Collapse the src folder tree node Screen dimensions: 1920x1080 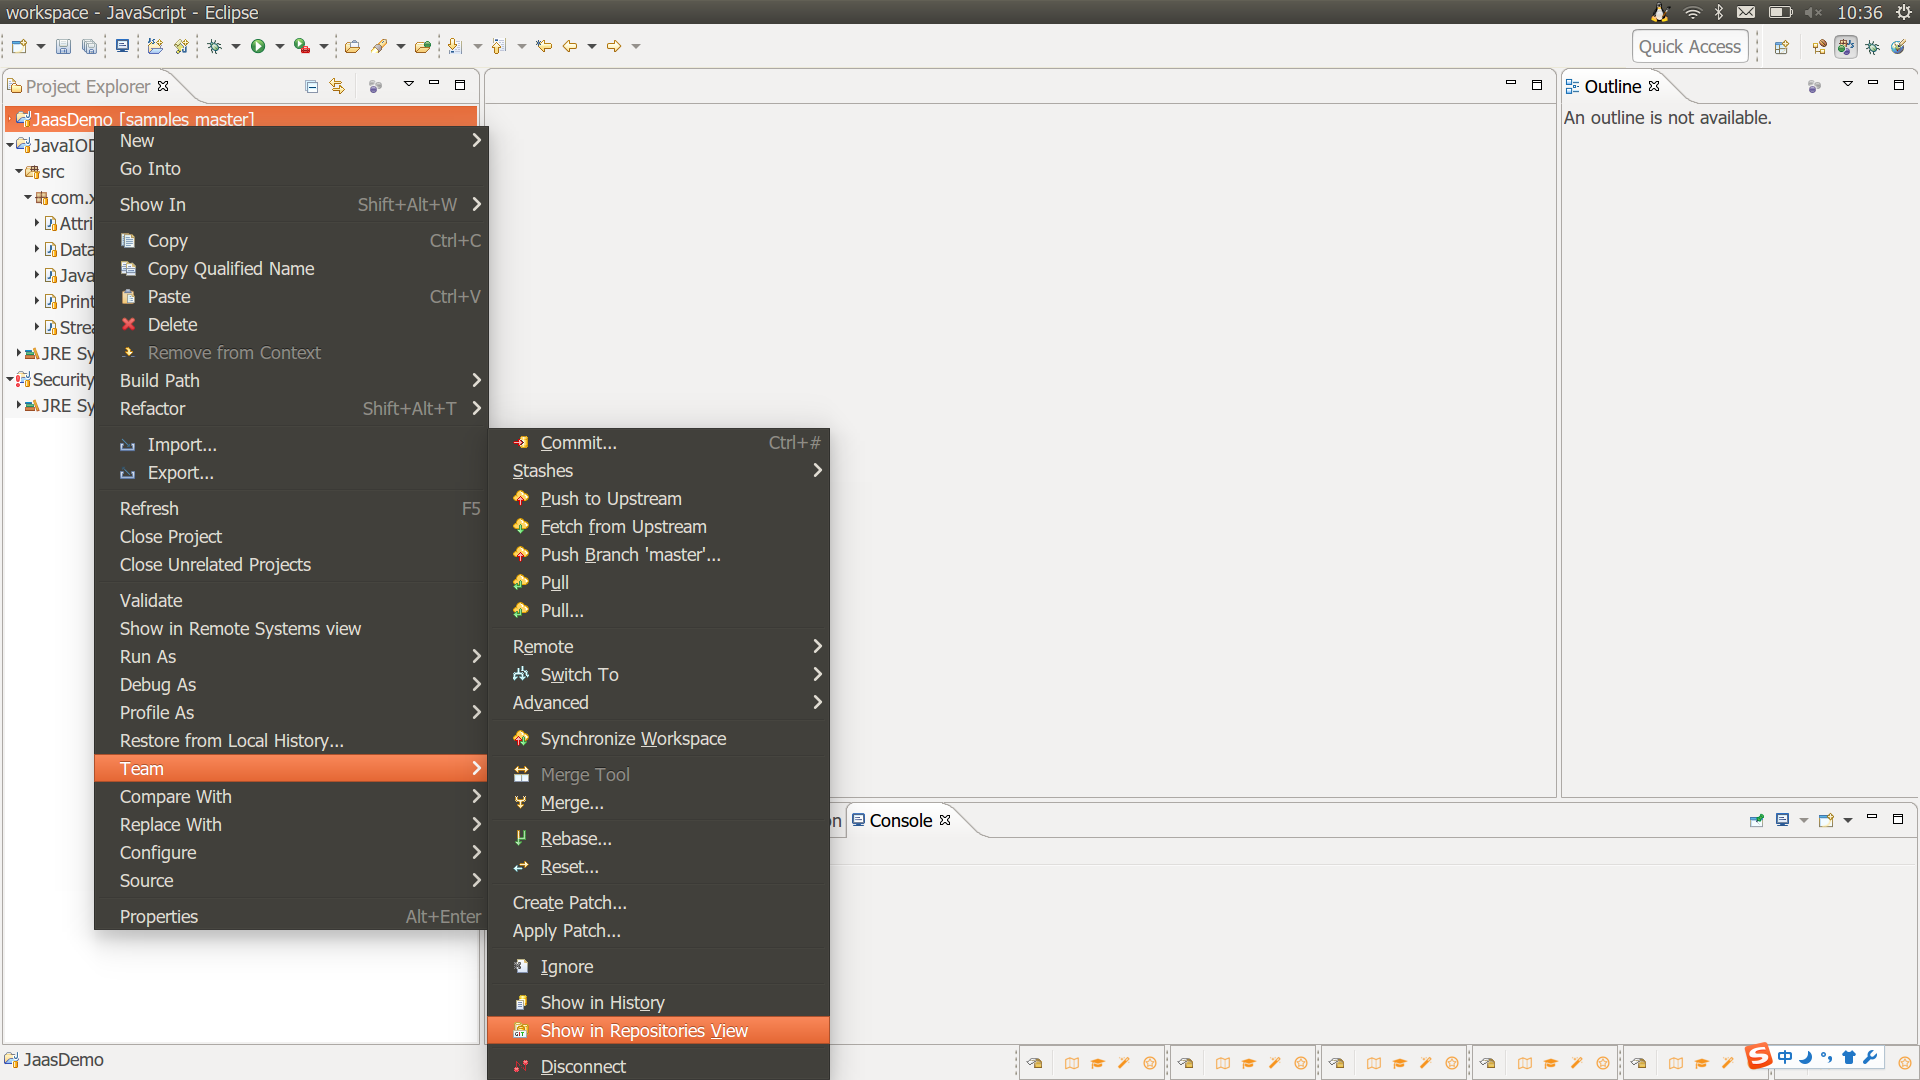18,171
